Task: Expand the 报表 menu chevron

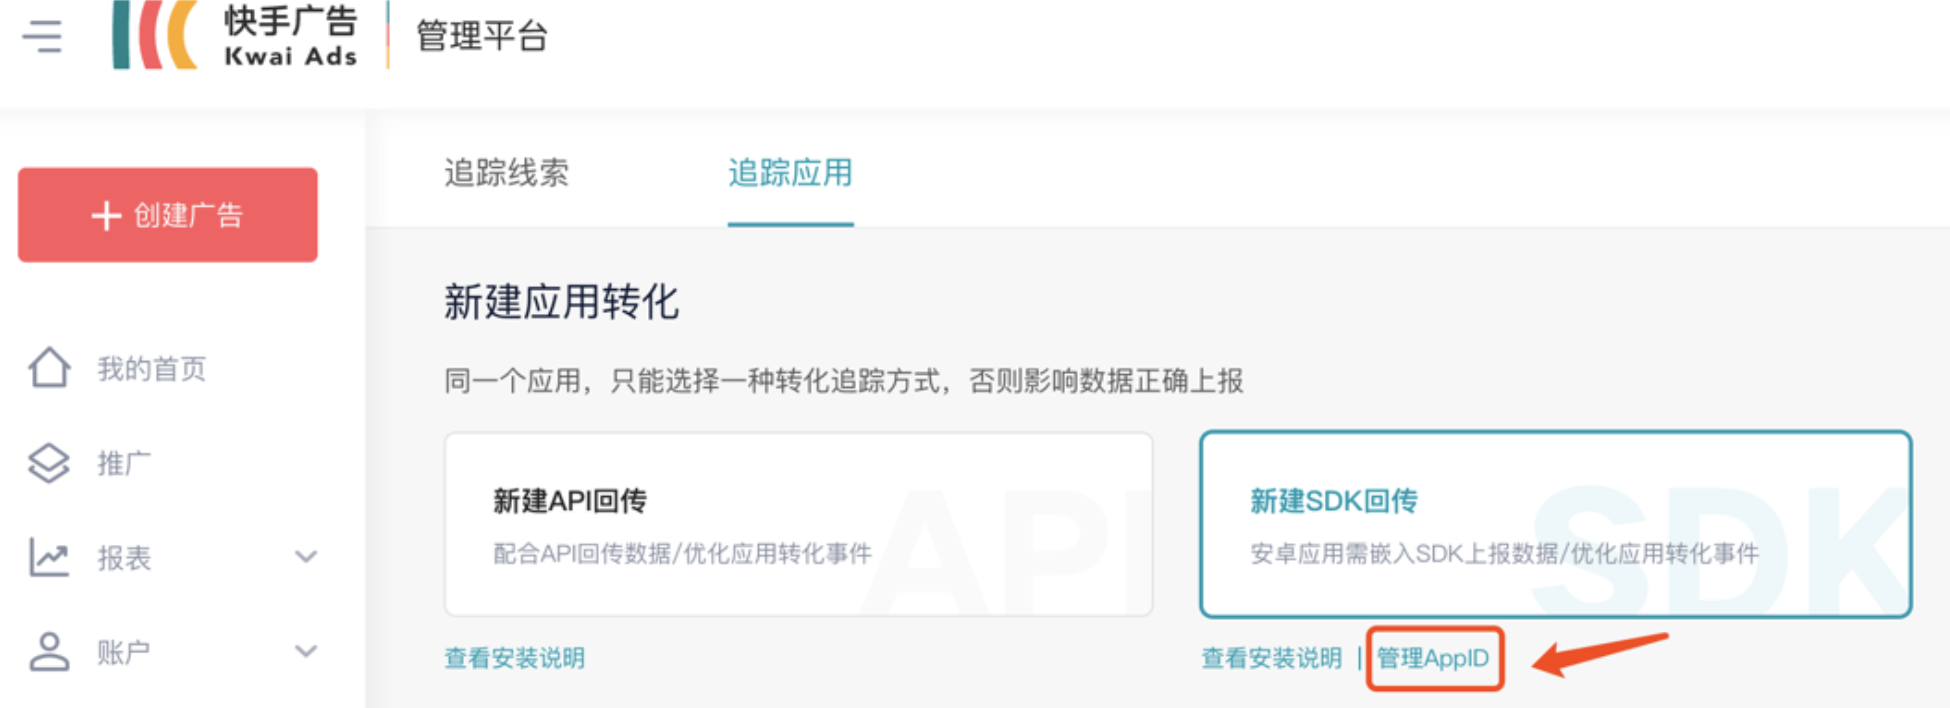Action: (306, 557)
